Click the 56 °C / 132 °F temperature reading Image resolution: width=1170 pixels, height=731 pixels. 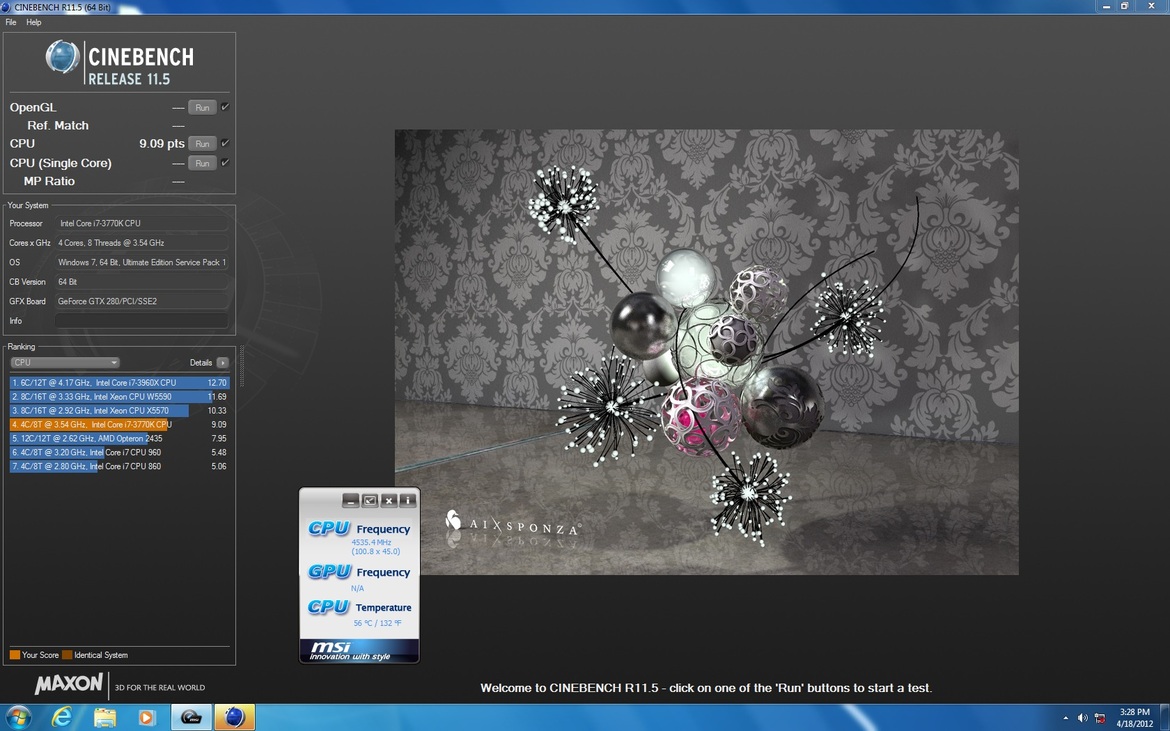[x=378, y=623]
